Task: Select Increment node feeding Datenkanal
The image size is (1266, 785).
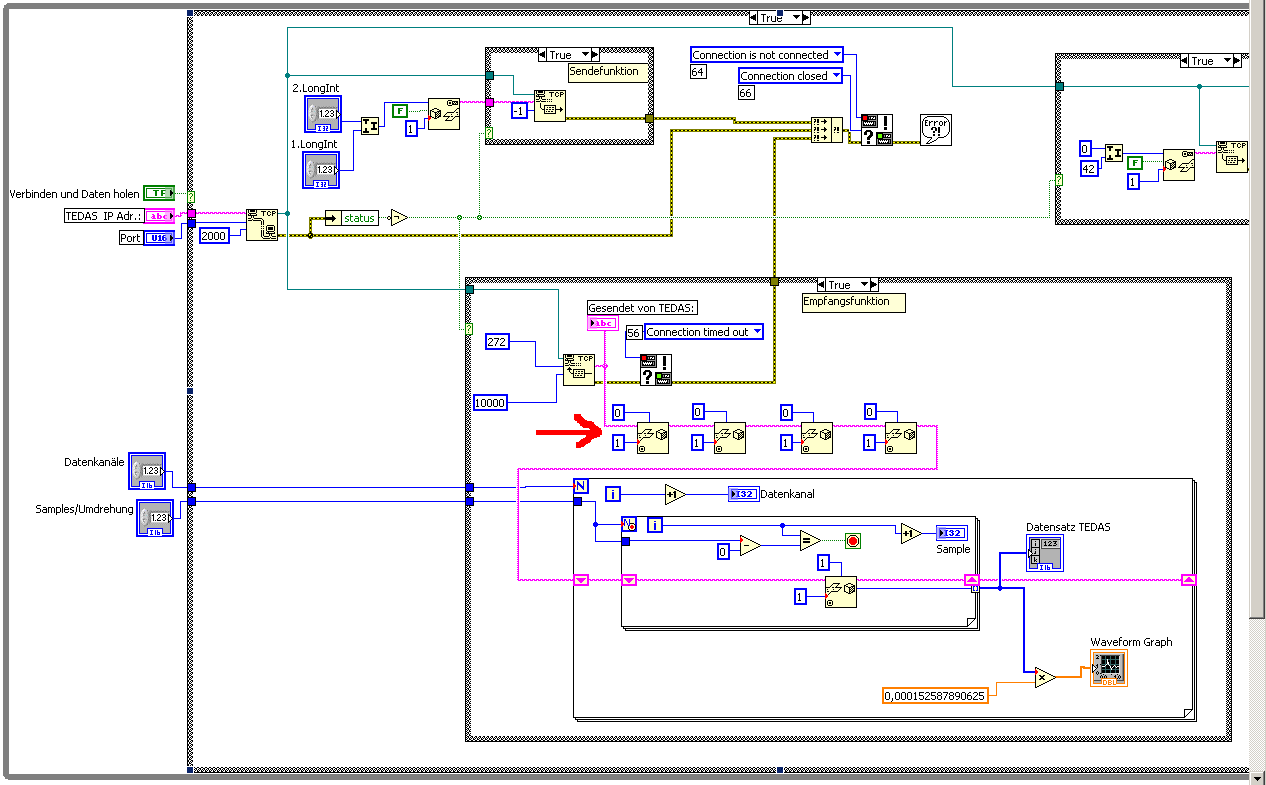Action: tap(675, 494)
